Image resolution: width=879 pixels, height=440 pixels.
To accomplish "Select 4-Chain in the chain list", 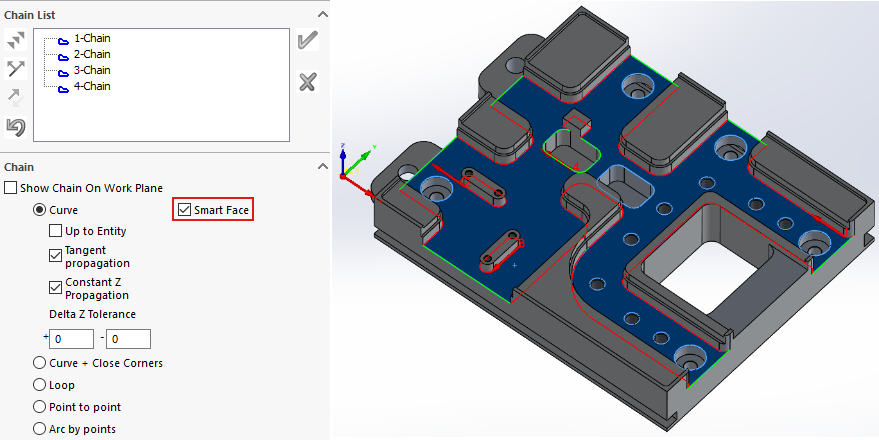I will pos(92,86).
